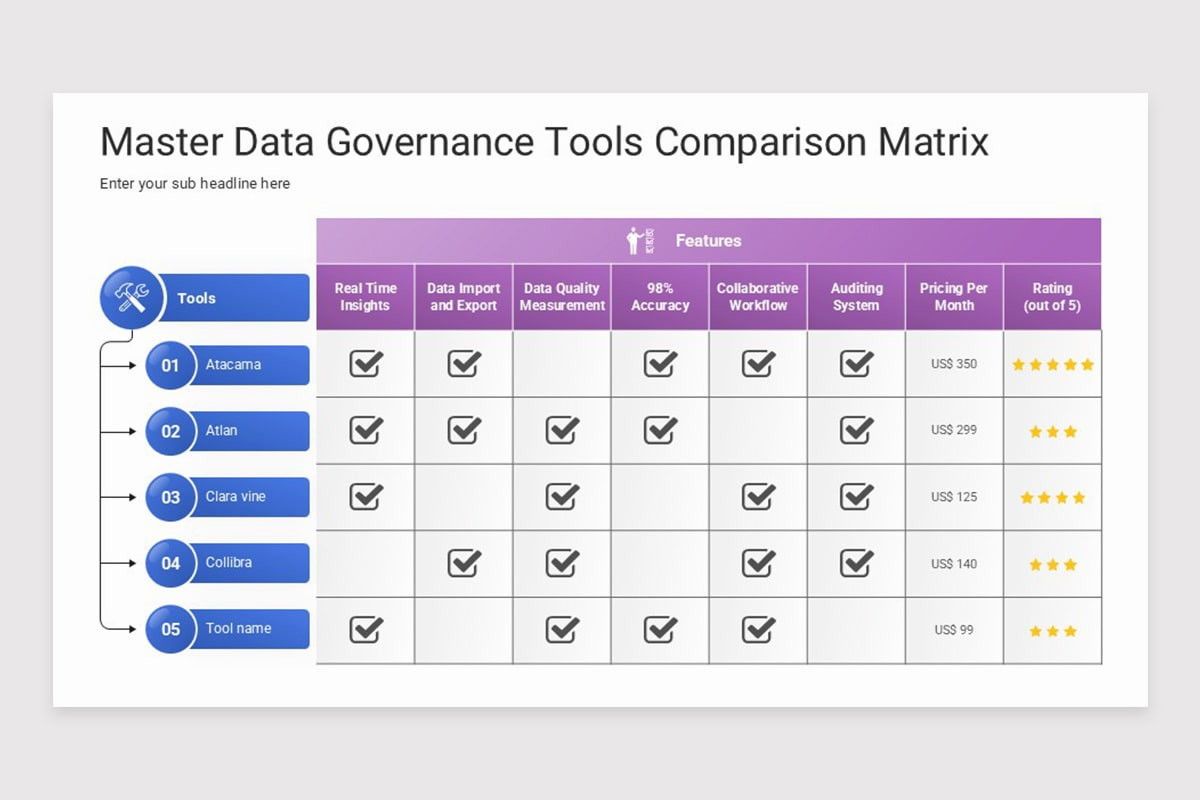This screenshot has width=1200, height=800.
Task: Click the presenter icon beside Features
Action: (x=640, y=241)
